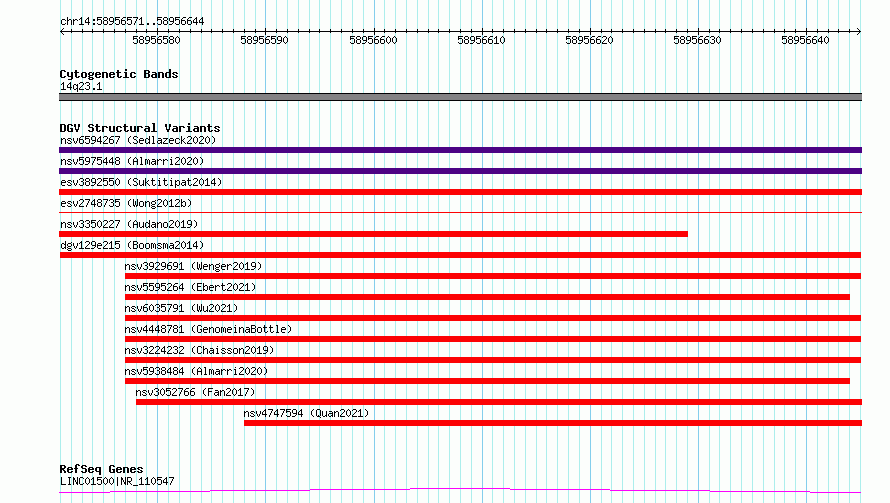Click ruler position 58956610
The width and height of the screenshot is (890, 503).
point(481,40)
